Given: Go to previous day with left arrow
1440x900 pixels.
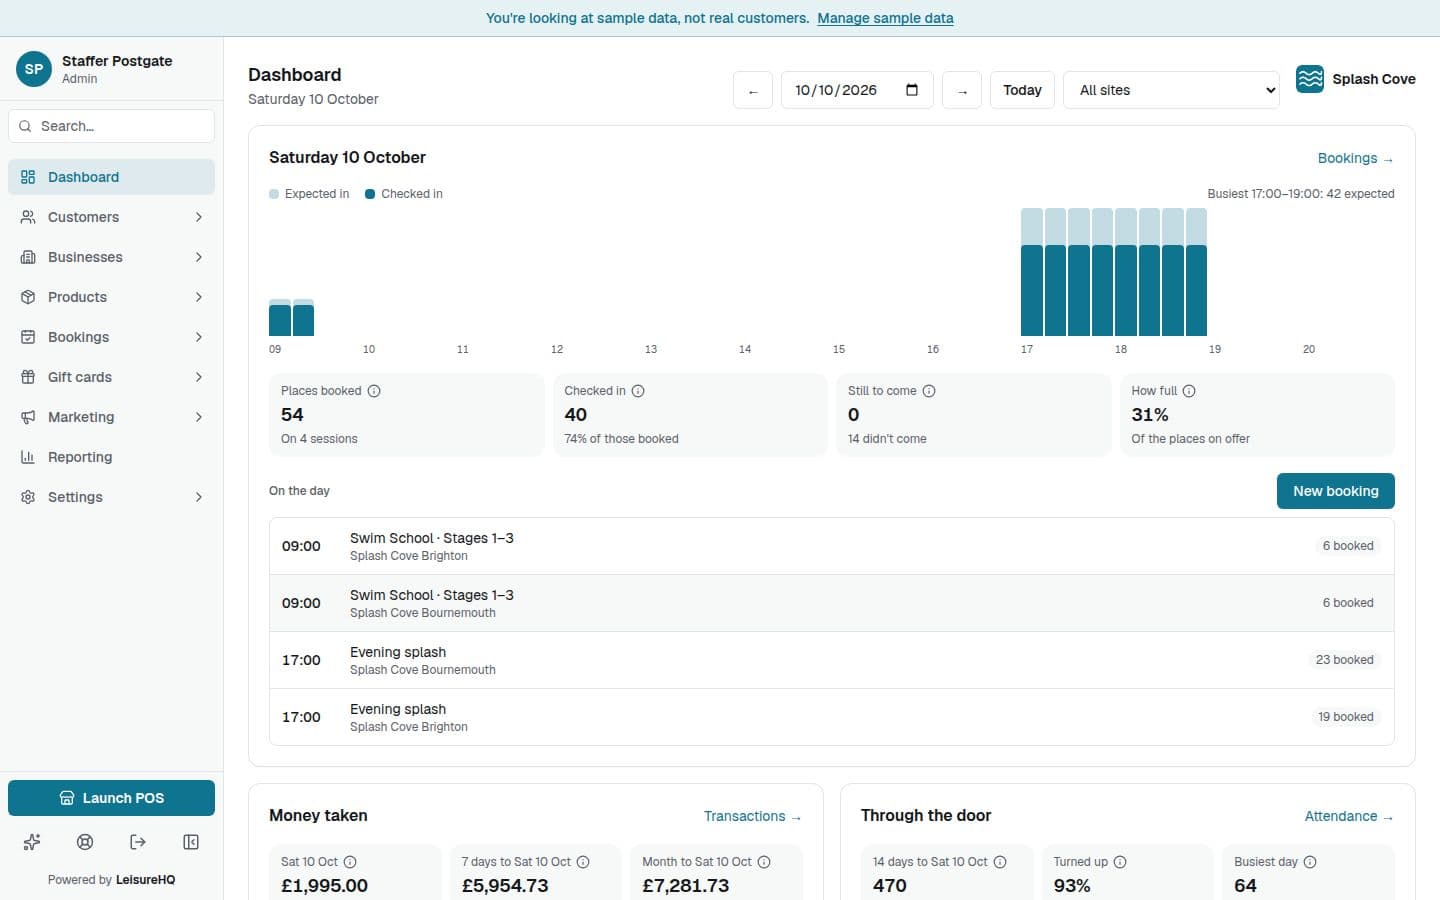Looking at the screenshot, I should point(753,90).
